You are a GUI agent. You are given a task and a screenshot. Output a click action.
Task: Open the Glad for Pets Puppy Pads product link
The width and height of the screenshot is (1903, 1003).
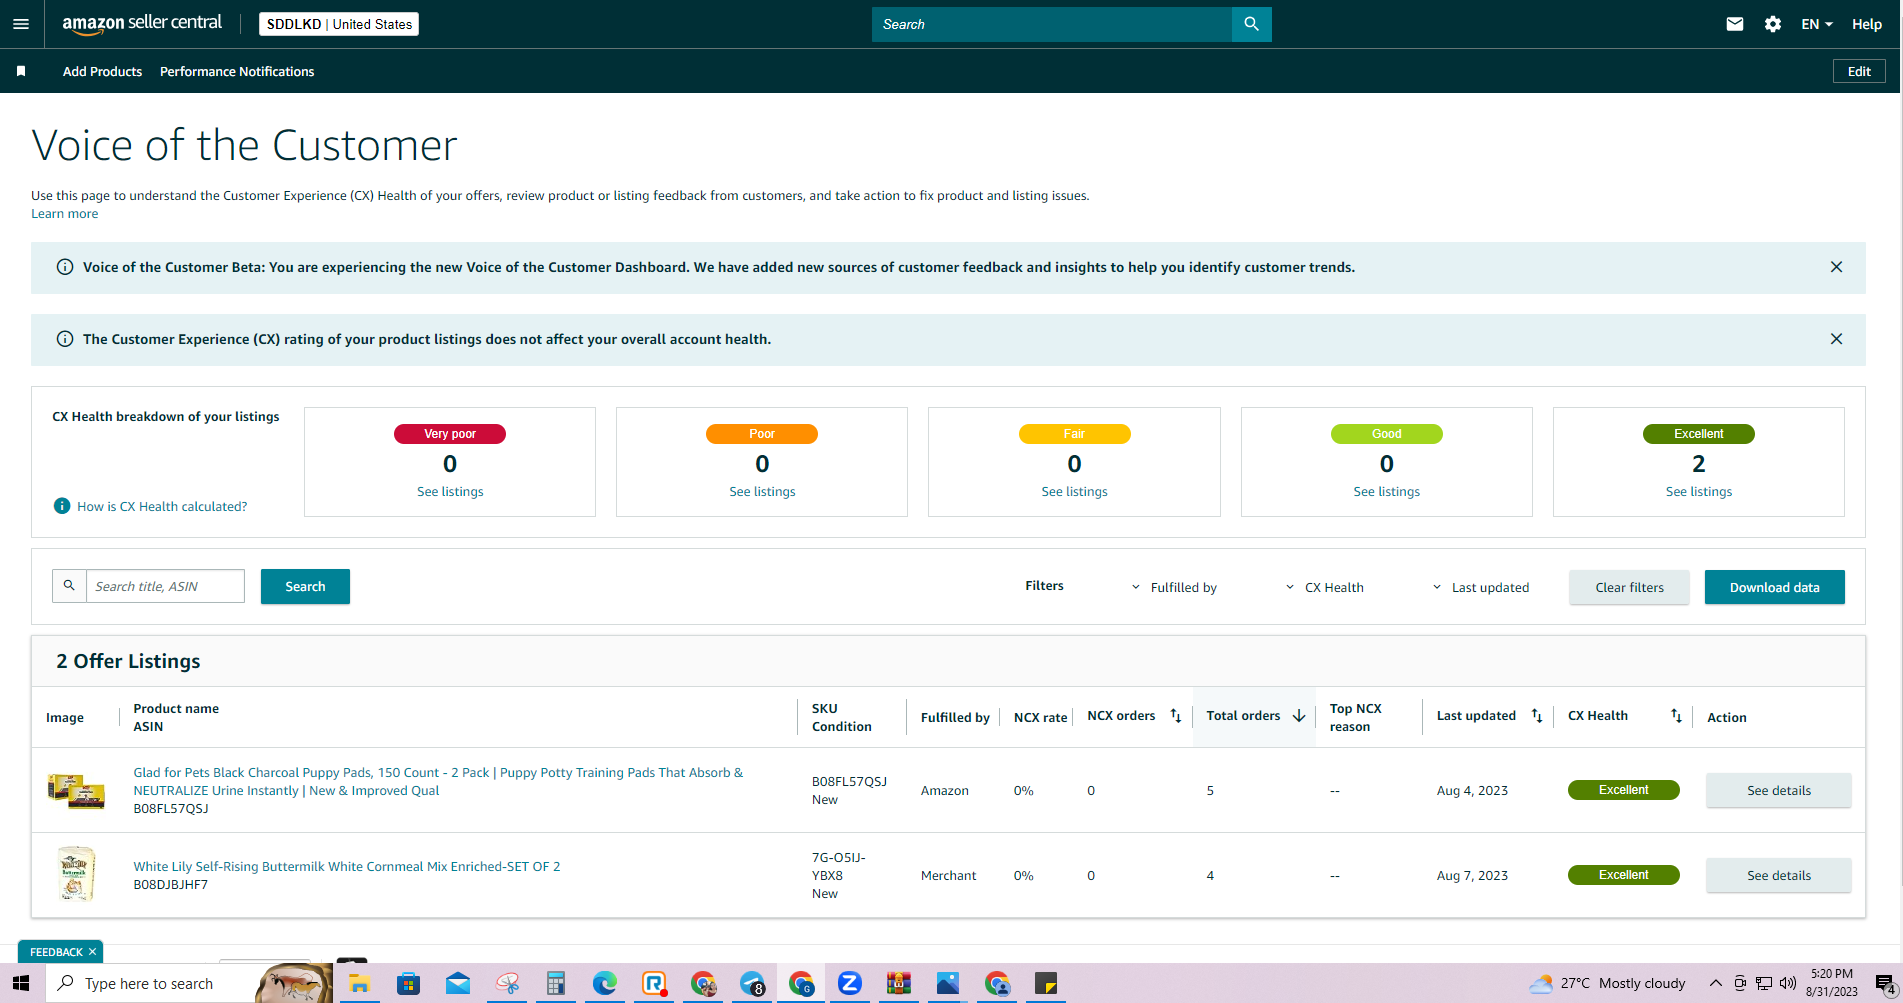(x=438, y=782)
